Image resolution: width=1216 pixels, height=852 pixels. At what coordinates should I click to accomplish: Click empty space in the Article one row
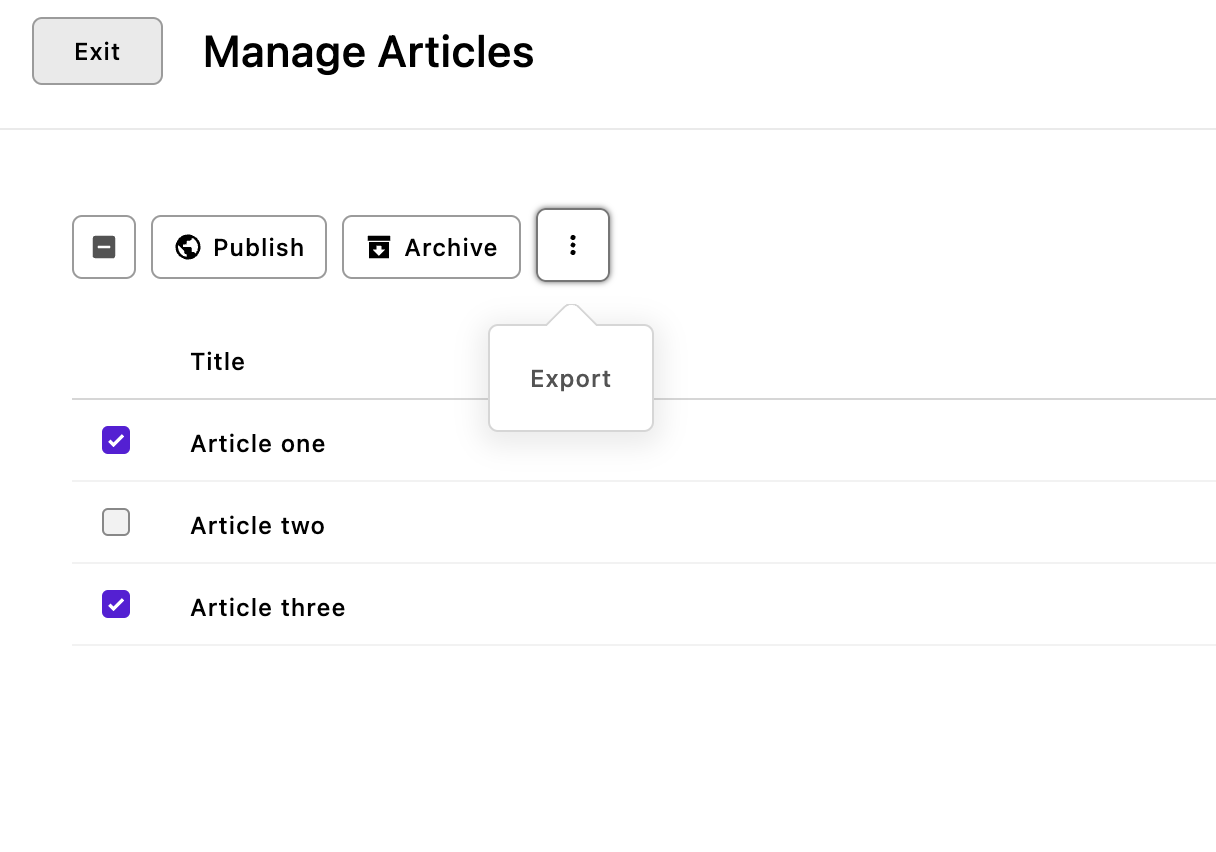click(x=800, y=442)
